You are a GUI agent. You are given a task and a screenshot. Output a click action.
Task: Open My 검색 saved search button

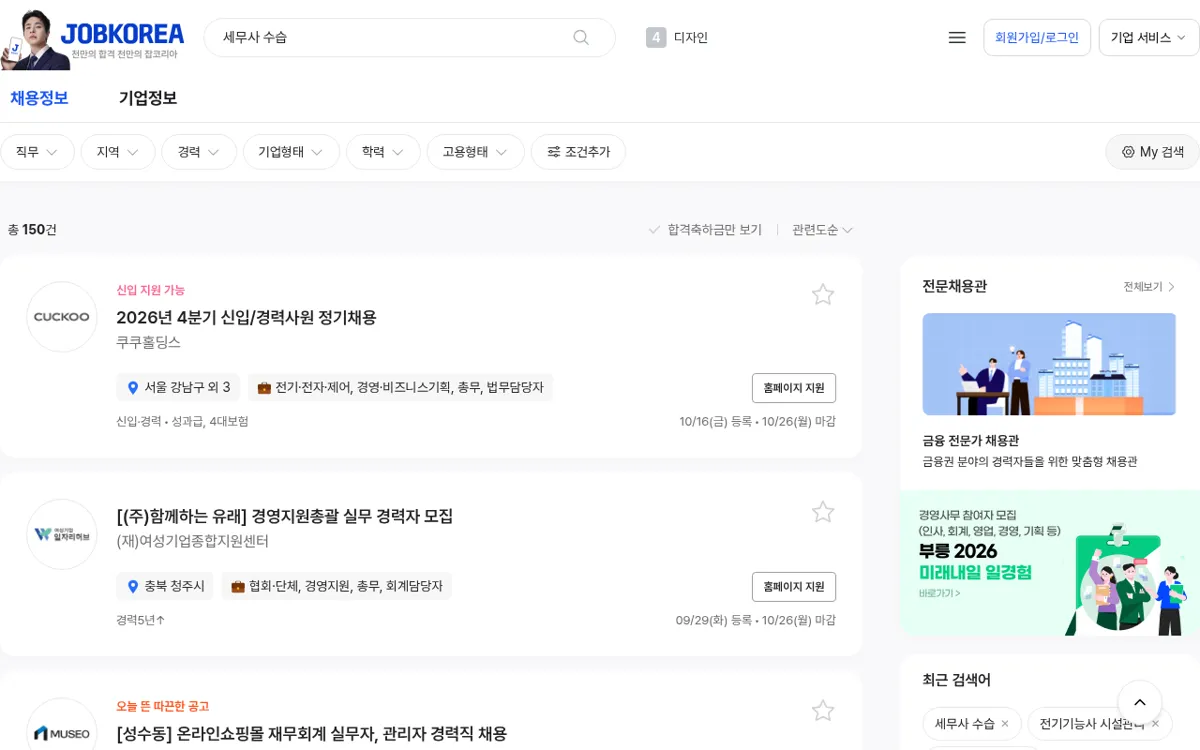1152,152
